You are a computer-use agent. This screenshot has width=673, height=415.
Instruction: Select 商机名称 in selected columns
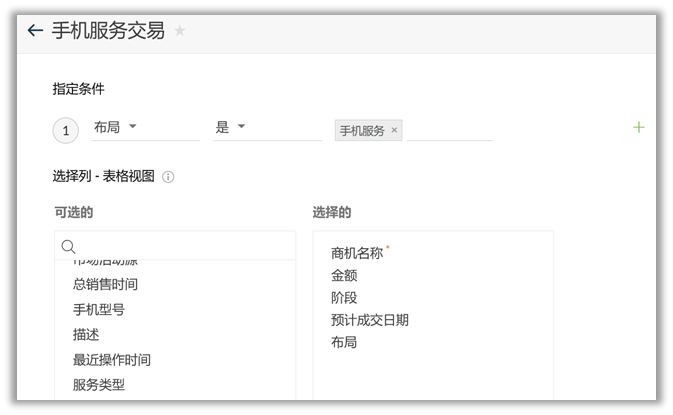pos(357,254)
